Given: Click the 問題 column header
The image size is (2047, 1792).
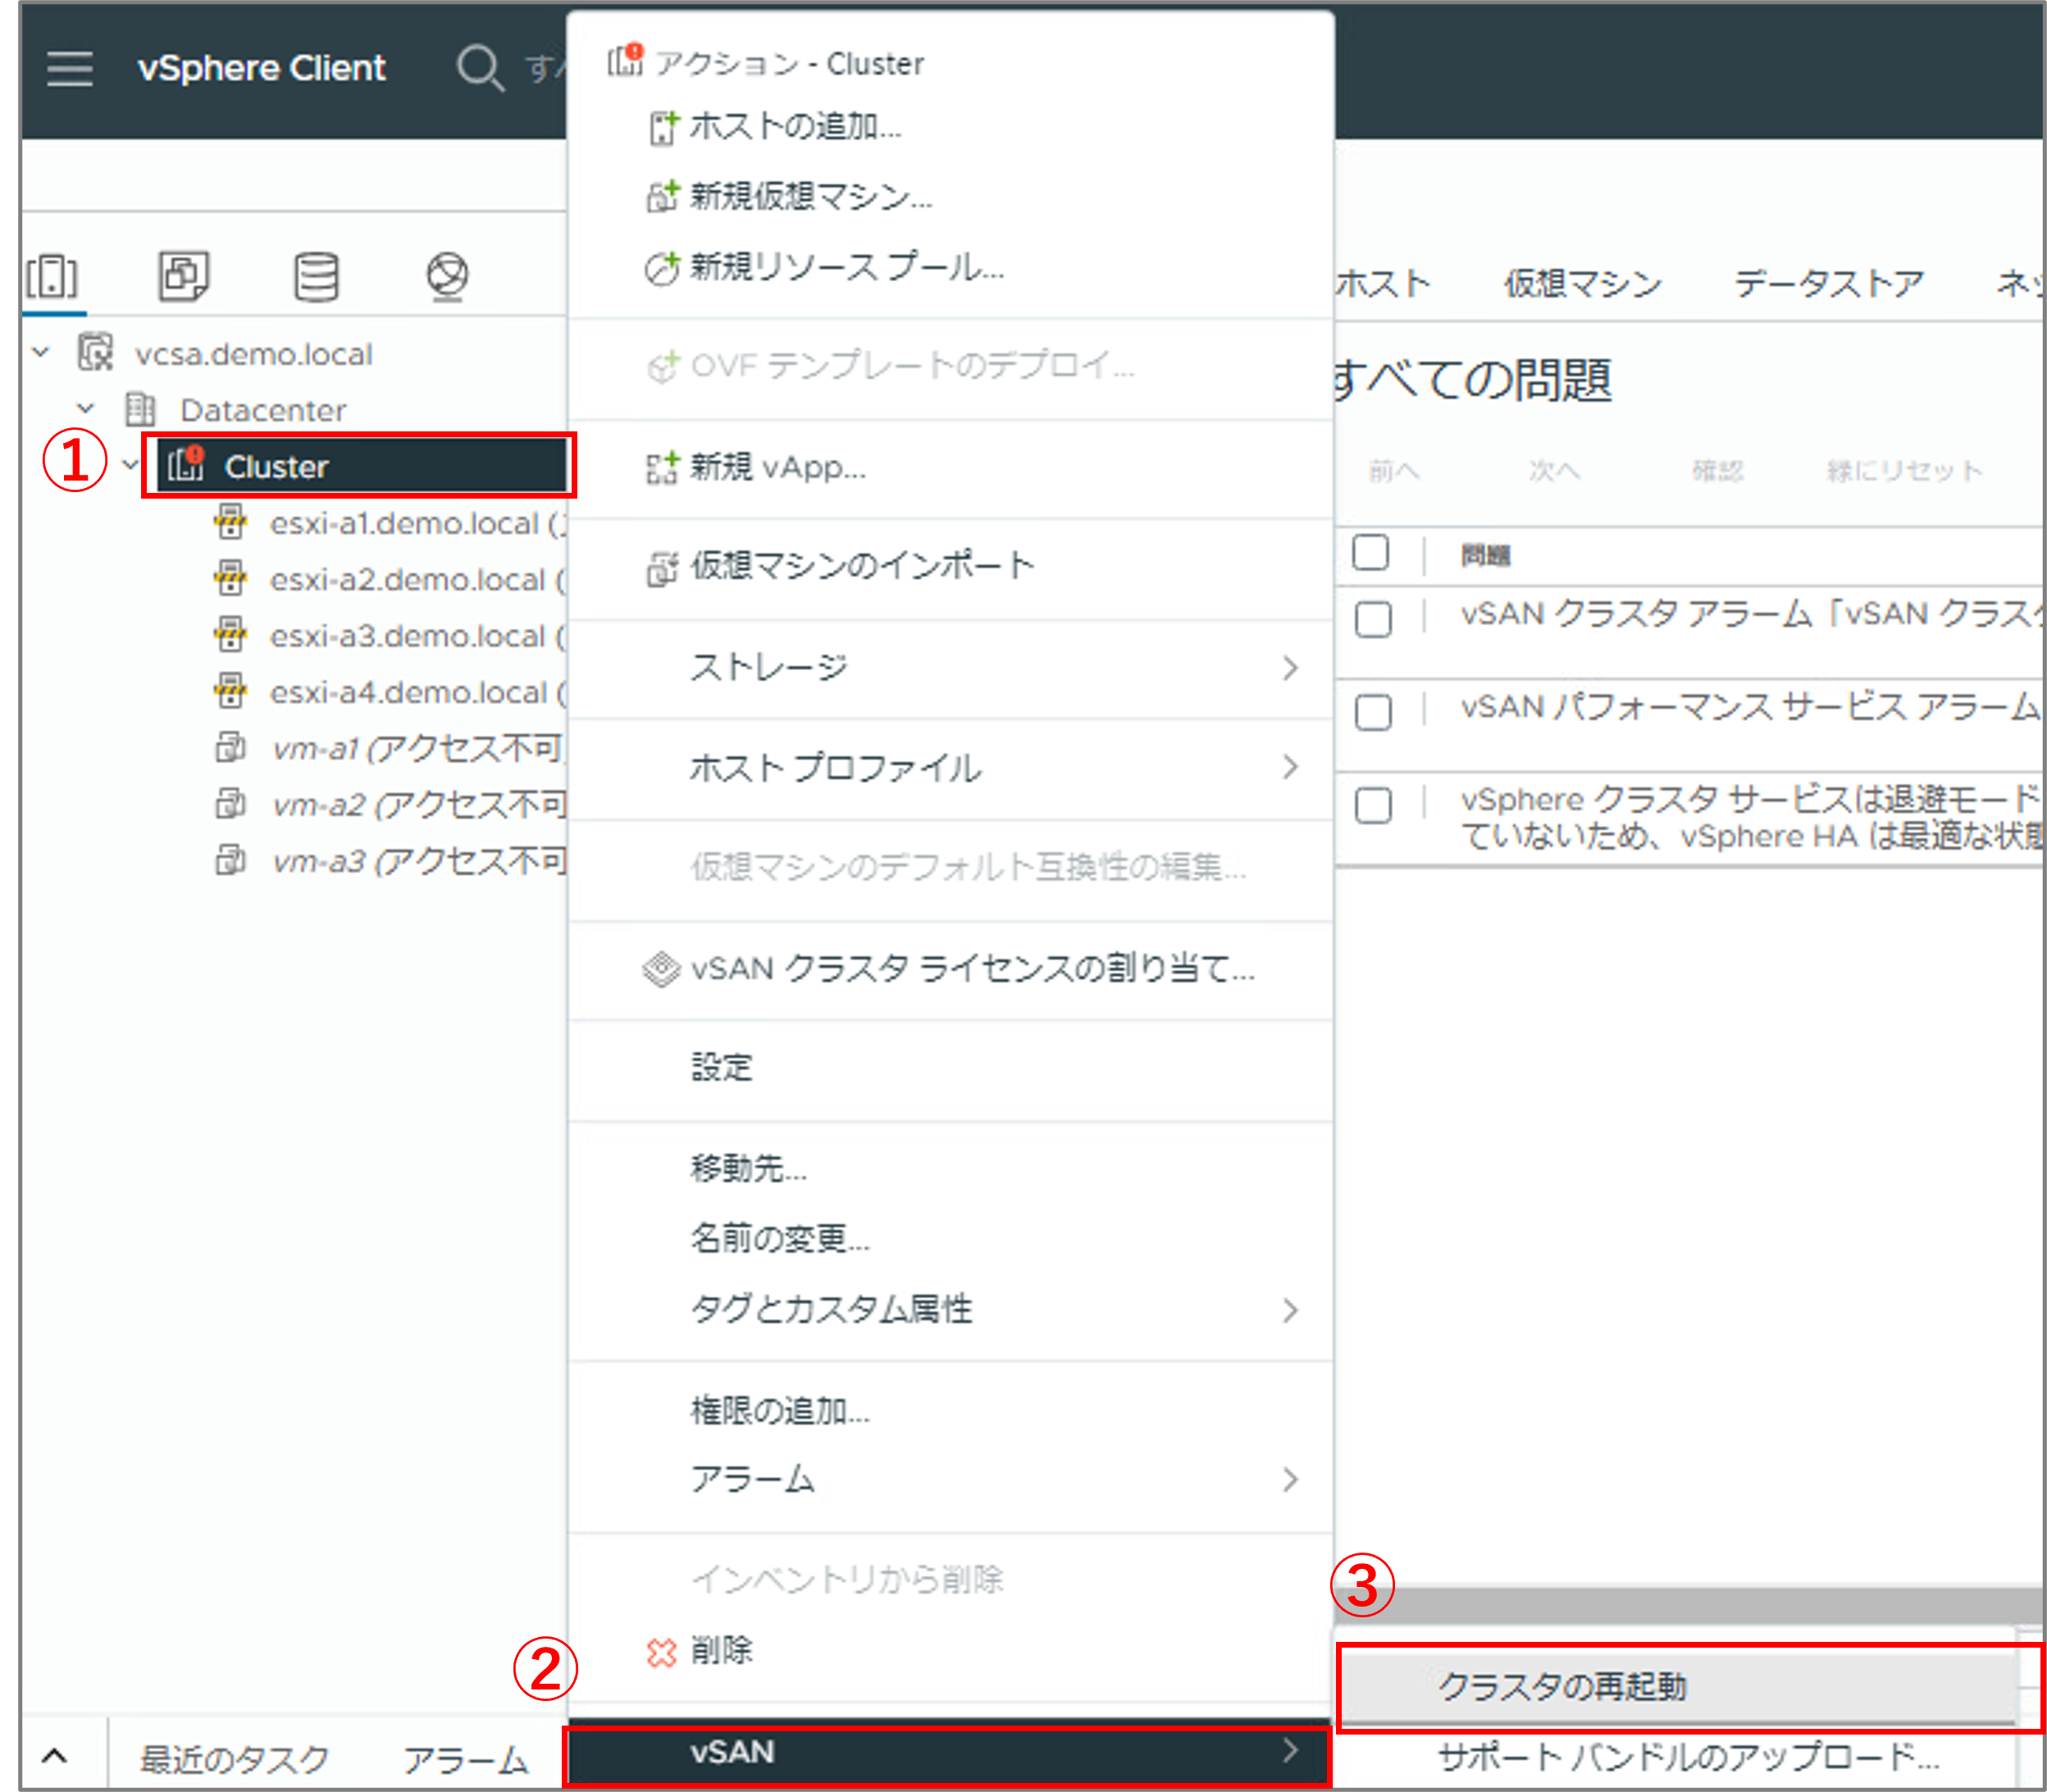Looking at the screenshot, I should coord(1485,555).
